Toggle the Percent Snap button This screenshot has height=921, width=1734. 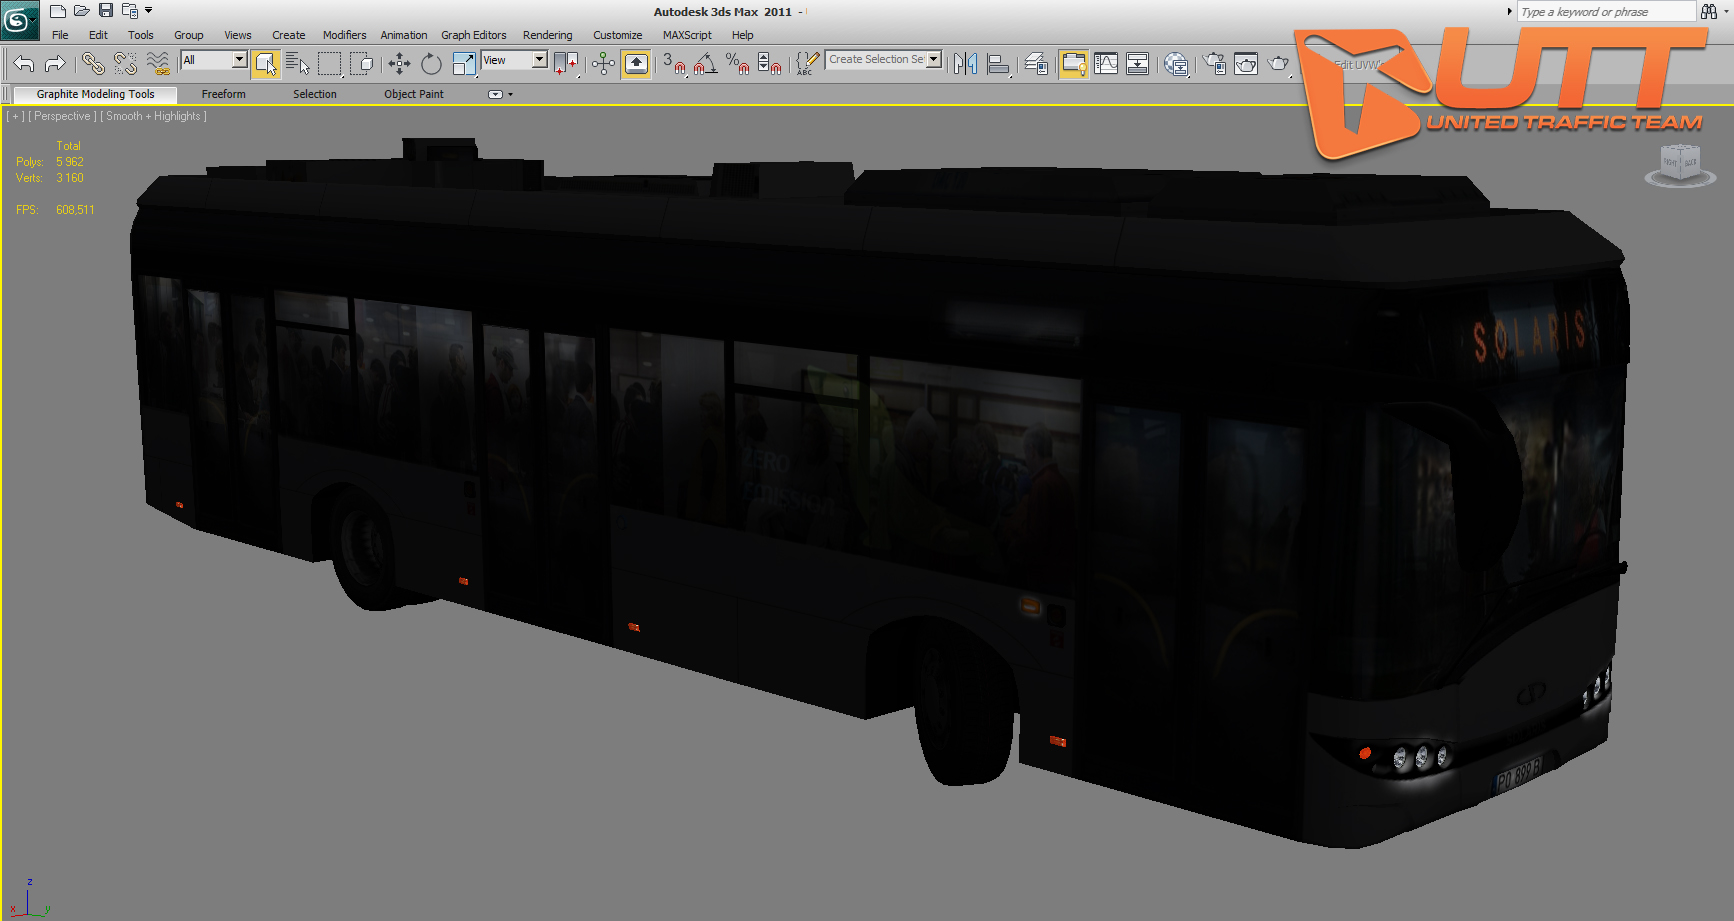tap(738, 64)
